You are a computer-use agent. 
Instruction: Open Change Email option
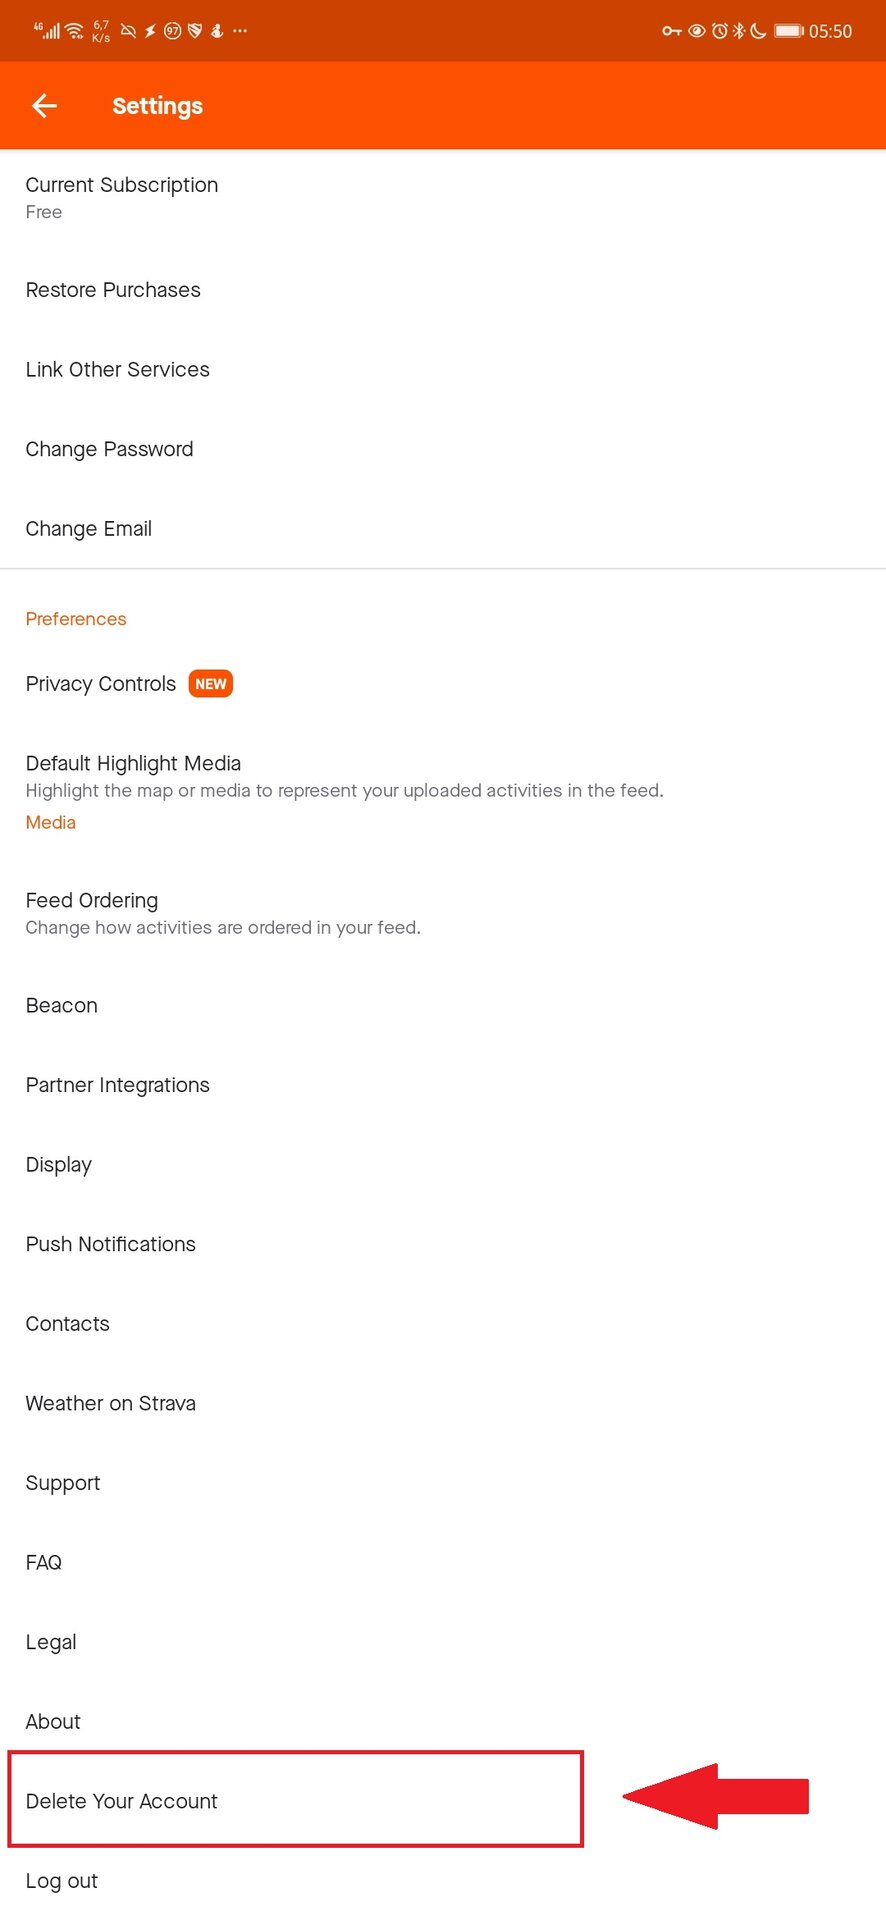pos(89,529)
